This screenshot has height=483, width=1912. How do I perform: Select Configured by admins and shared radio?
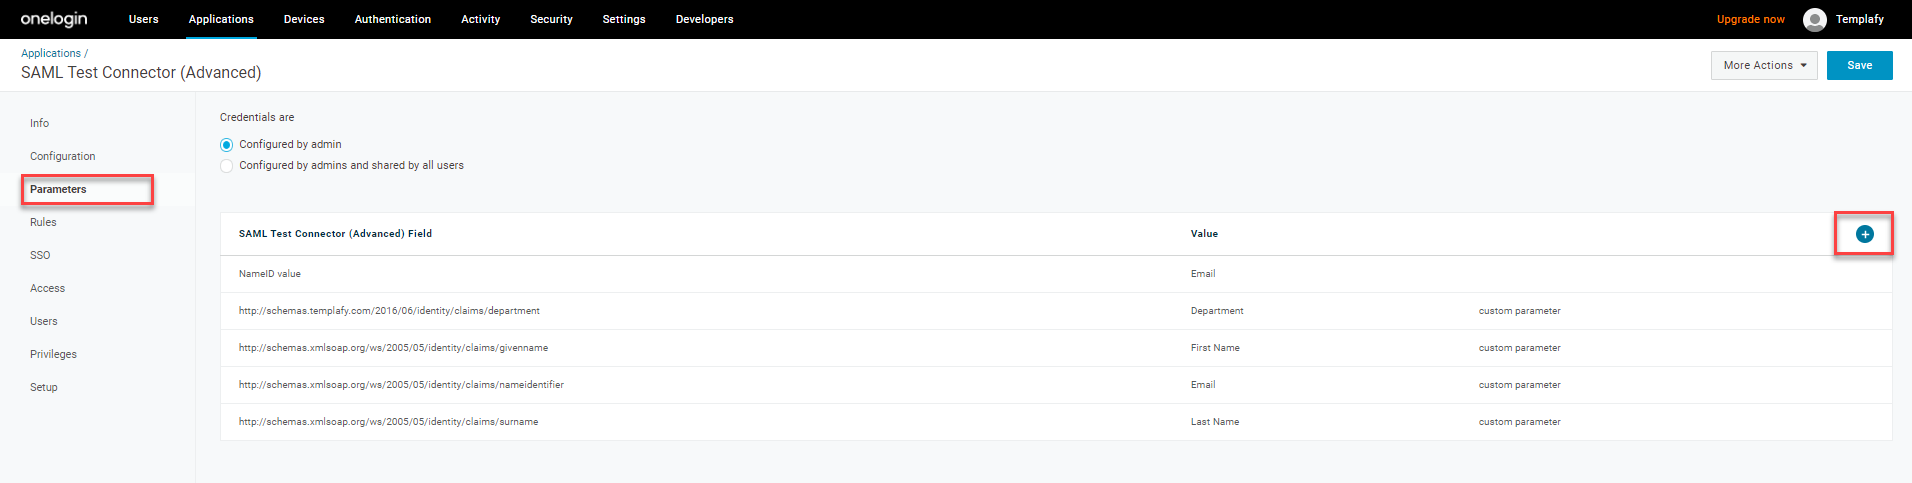(x=226, y=166)
